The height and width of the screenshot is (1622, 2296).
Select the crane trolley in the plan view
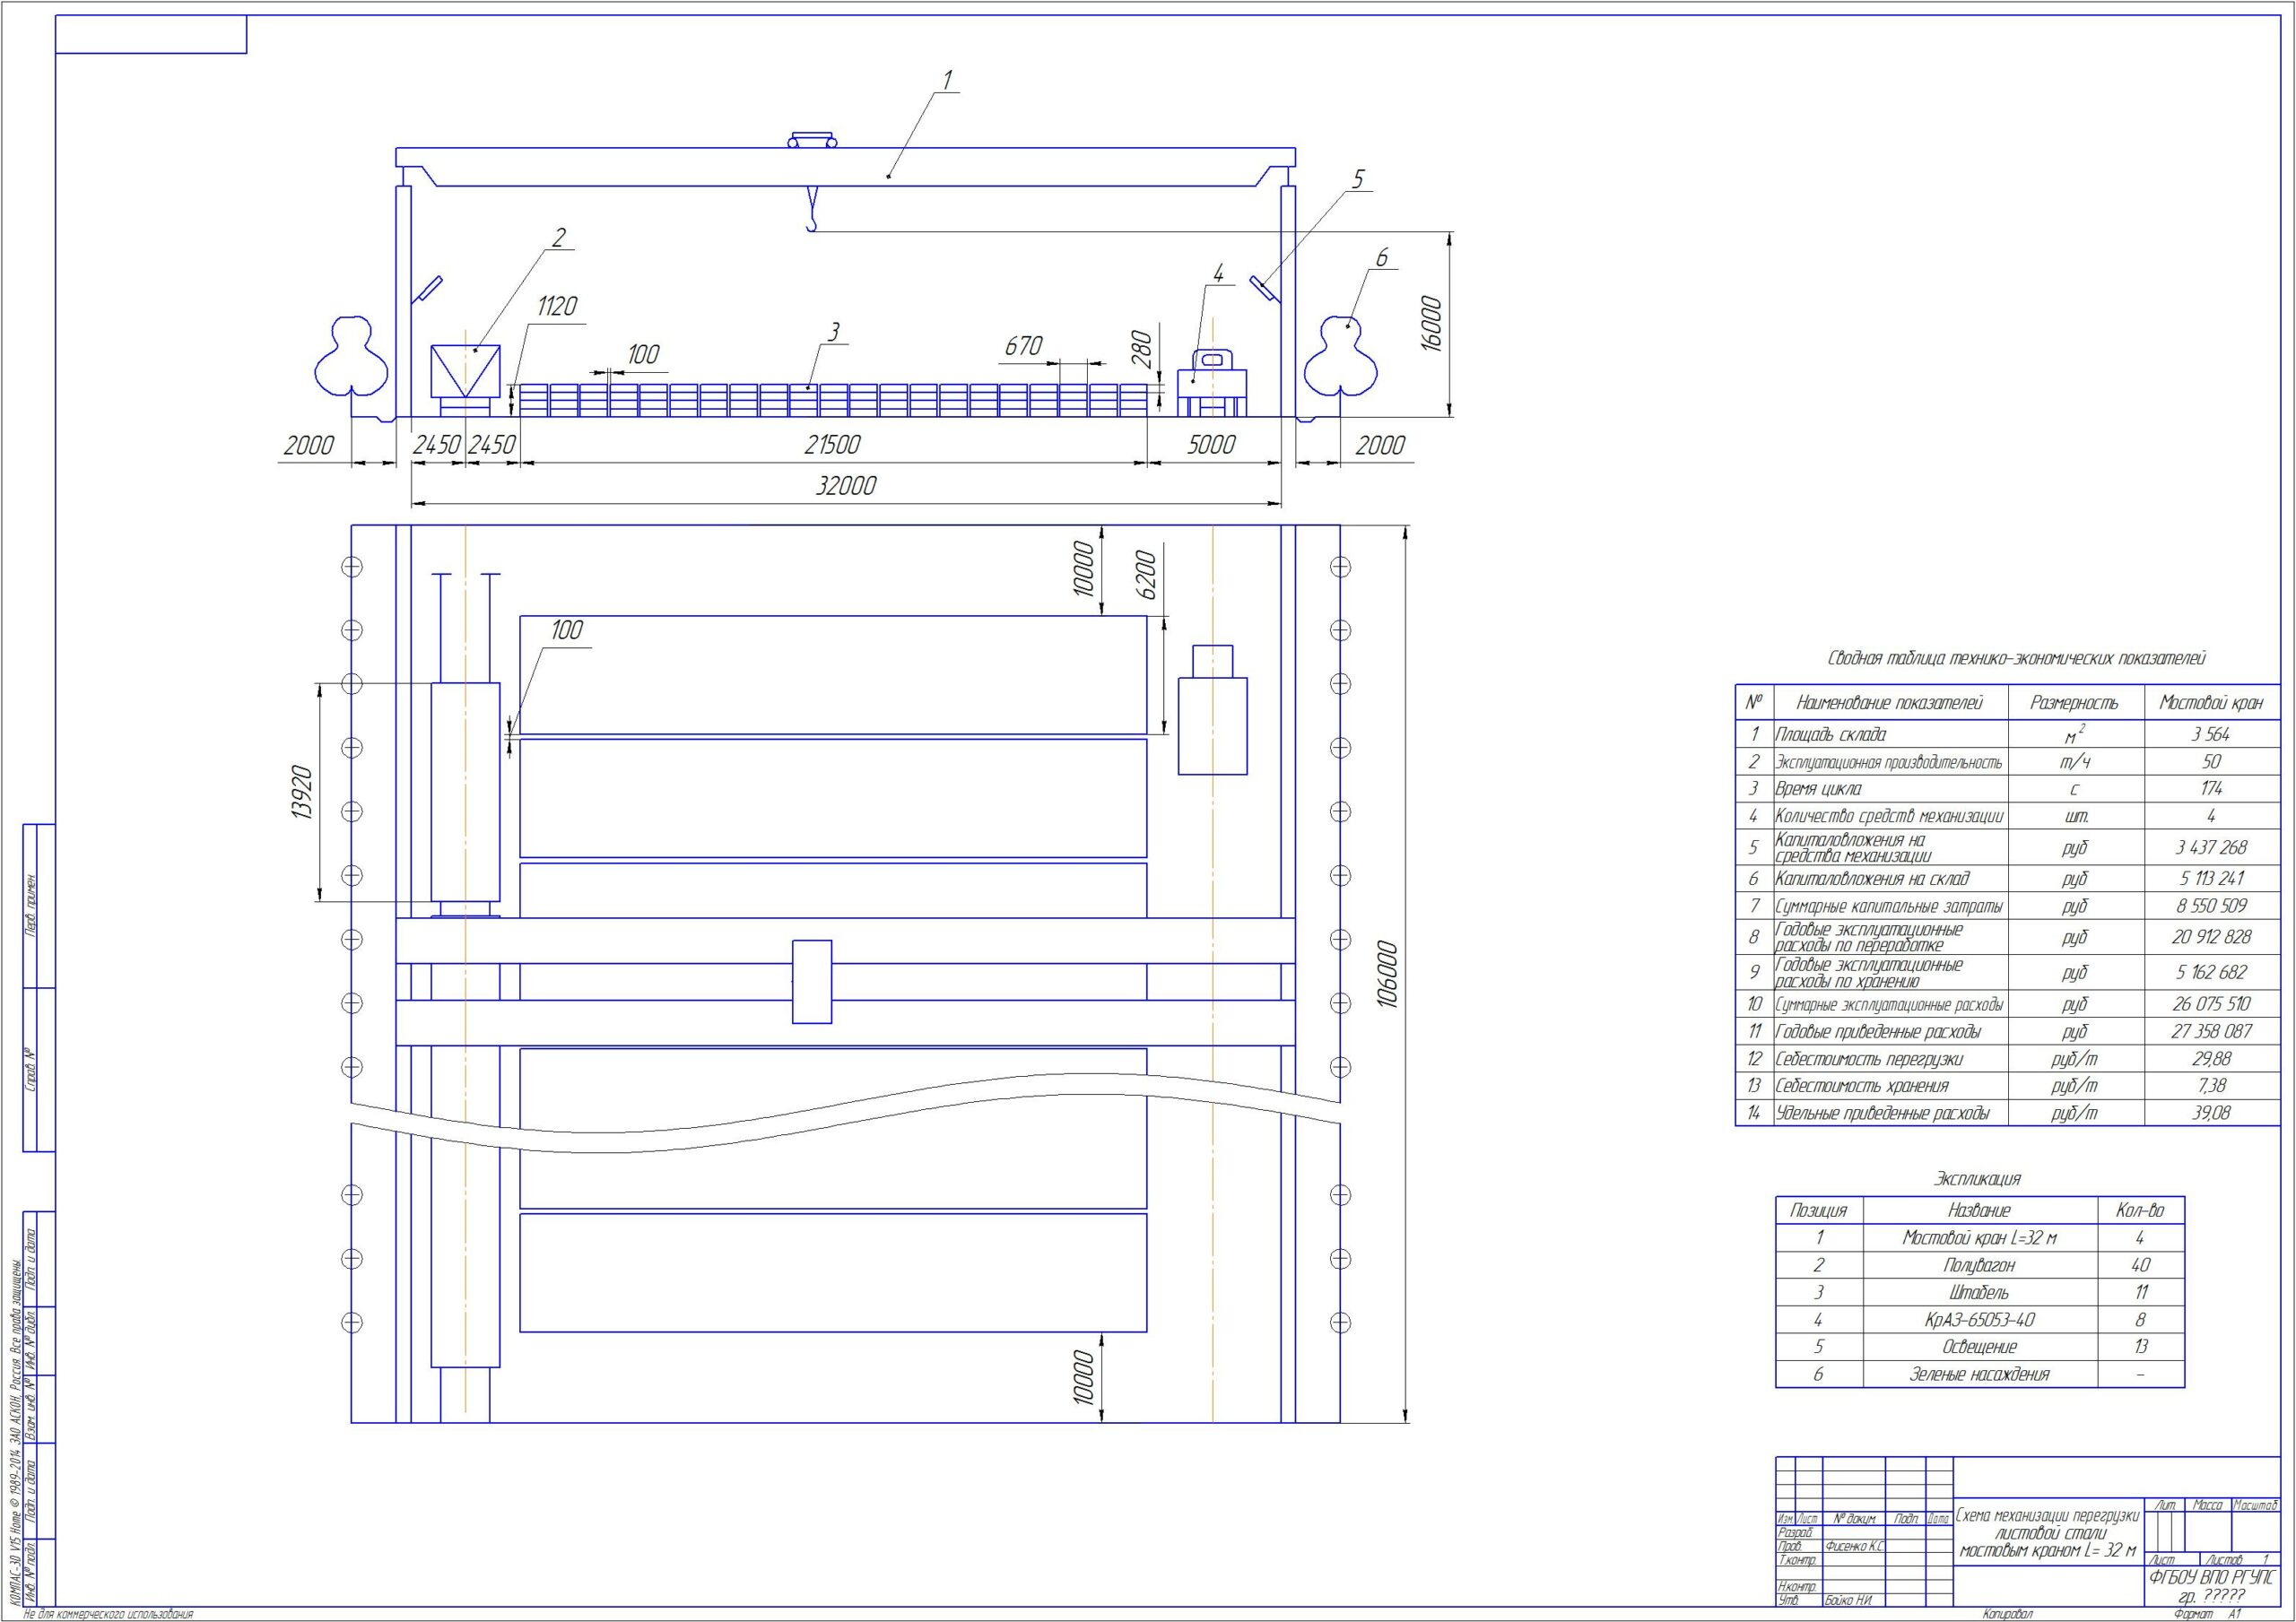click(x=812, y=982)
